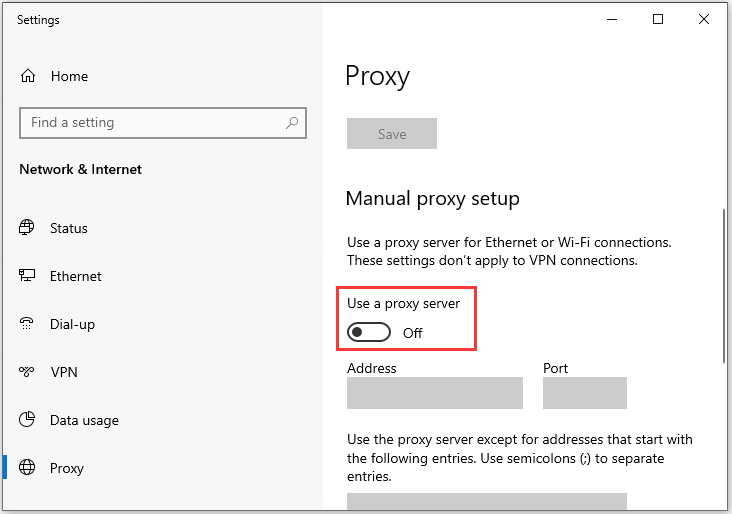Click the Home house icon
Screen dimensions: 732x514
tap(28, 76)
